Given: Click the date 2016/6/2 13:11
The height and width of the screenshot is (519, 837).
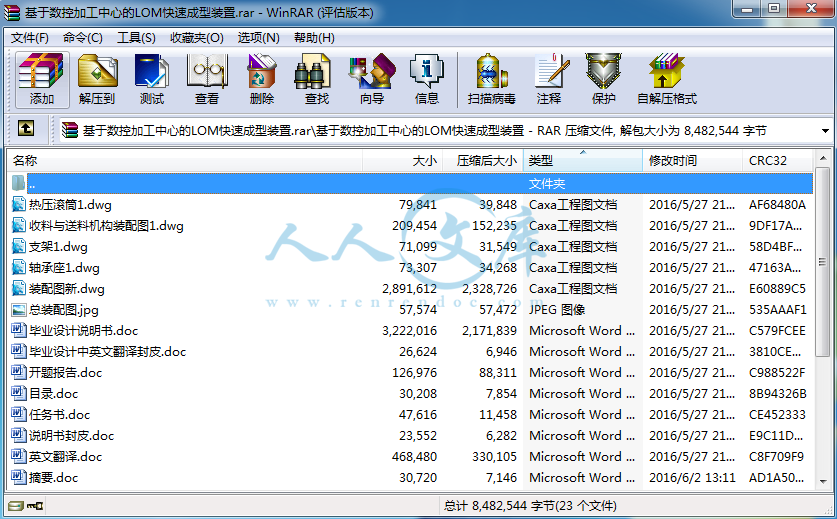Looking at the screenshot, I should tap(692, 478).
